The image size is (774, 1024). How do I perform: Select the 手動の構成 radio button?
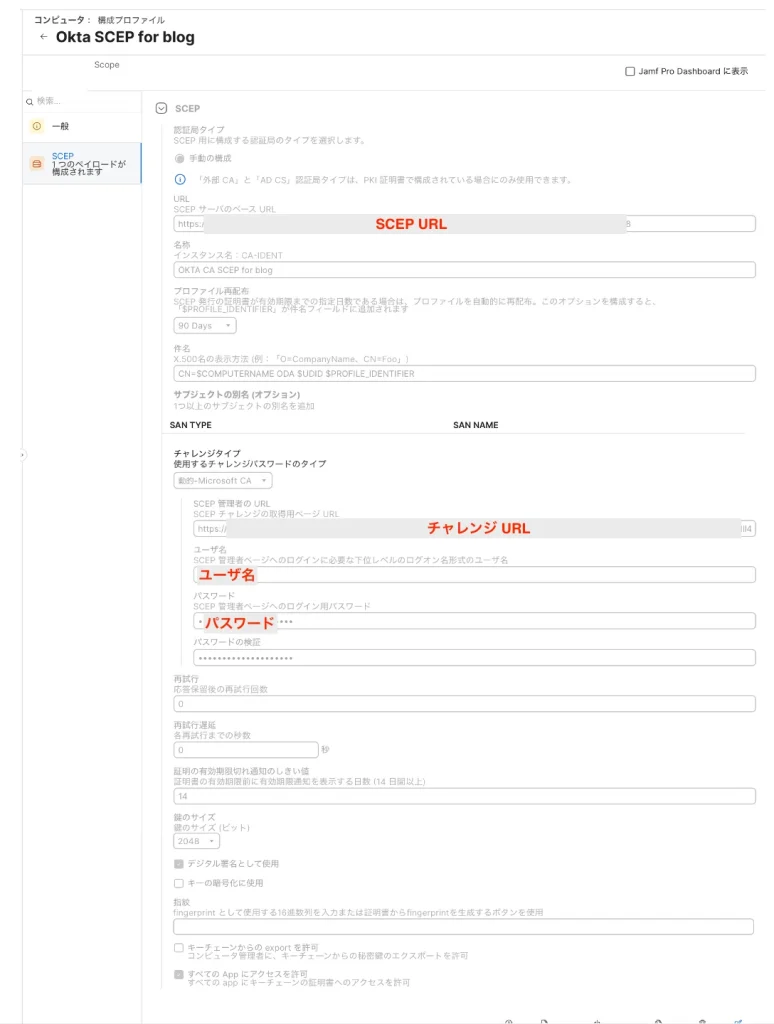click(179, 158)
